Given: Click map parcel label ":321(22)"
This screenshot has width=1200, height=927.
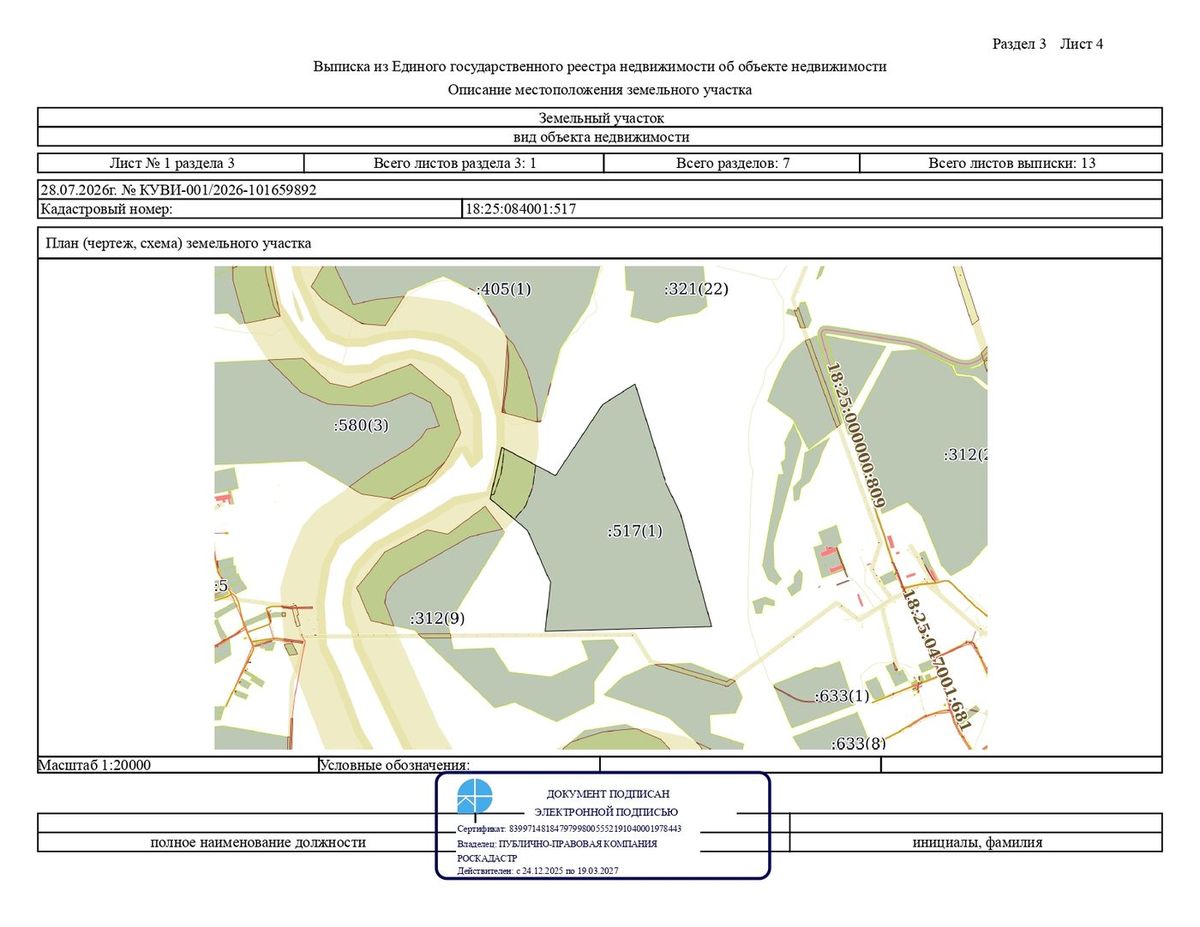Looking at the screenshot, I should click(697, 289).
